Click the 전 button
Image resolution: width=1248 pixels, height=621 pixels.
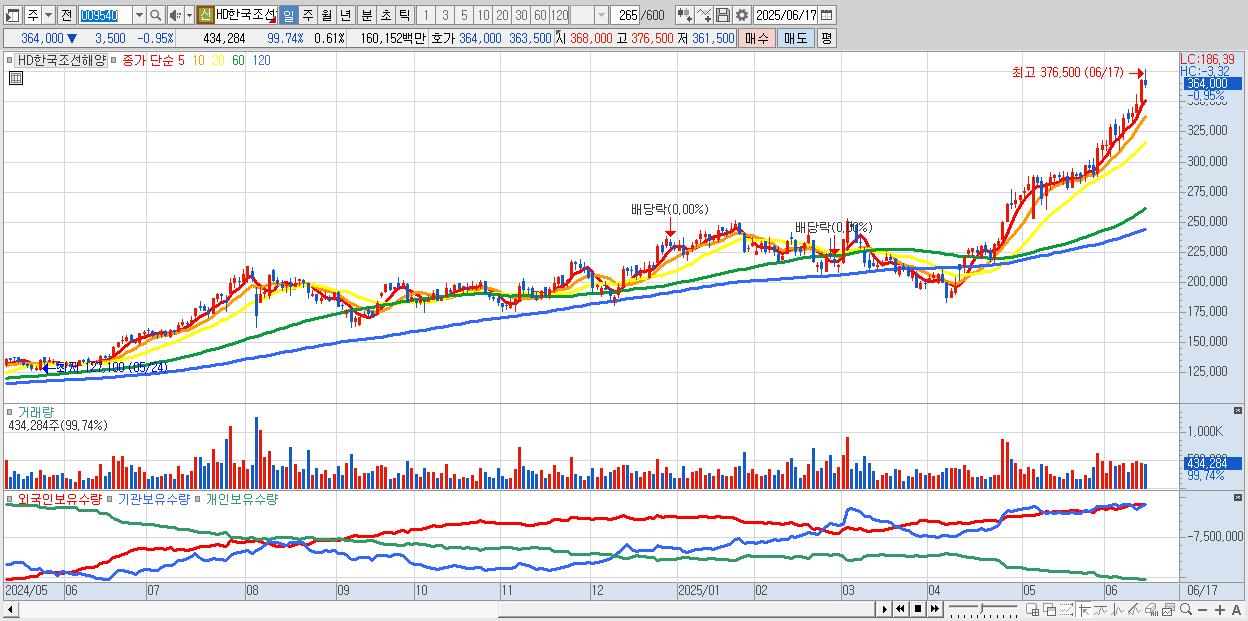pos(66,15)
